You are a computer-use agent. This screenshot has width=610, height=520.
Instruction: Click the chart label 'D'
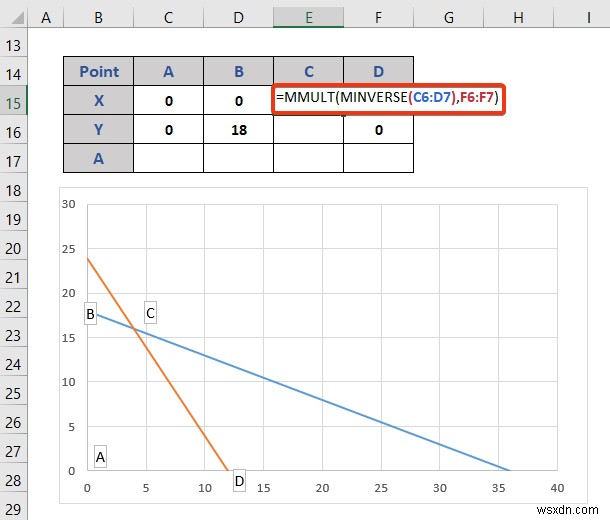(x=239, y=481)
